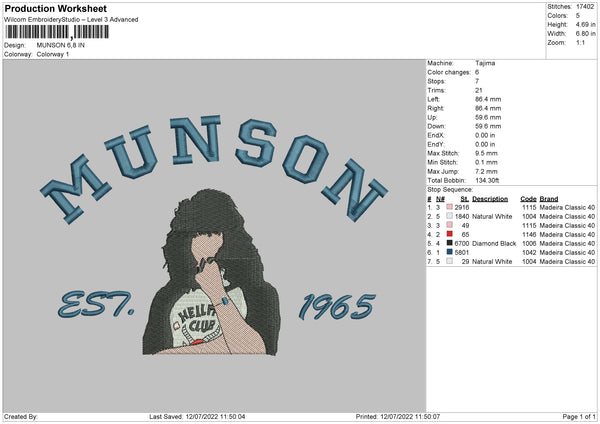The image size is (600, 424).
Task: Click the 'Stop Sequence:' heading
Action: point(450,190)
